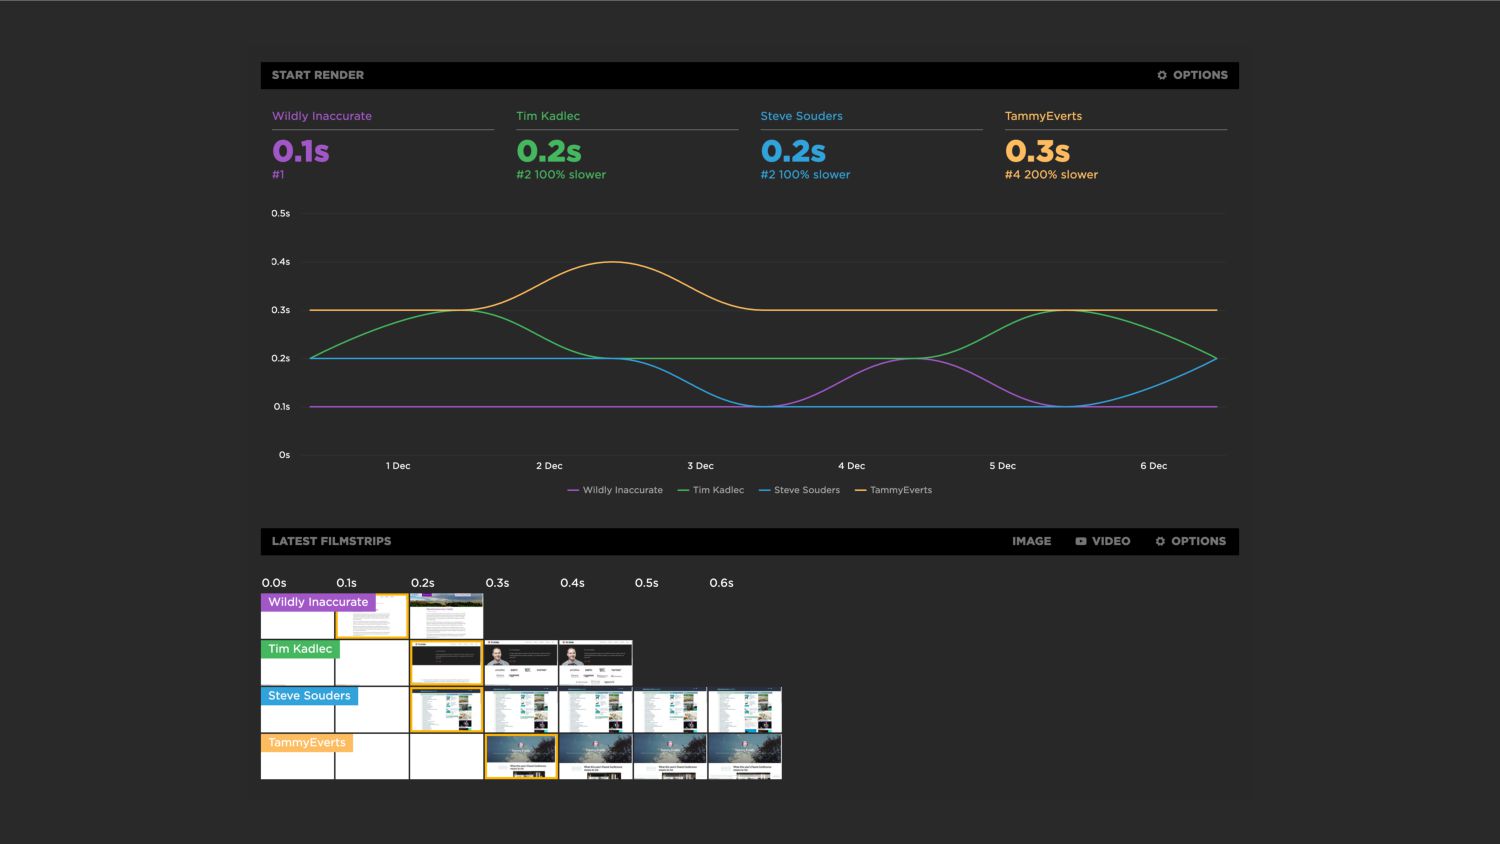The width and height of the screenshot is (1500, 844).
Task: Toggle Steve Souders series in chart legend
Action: pos(799,490)
